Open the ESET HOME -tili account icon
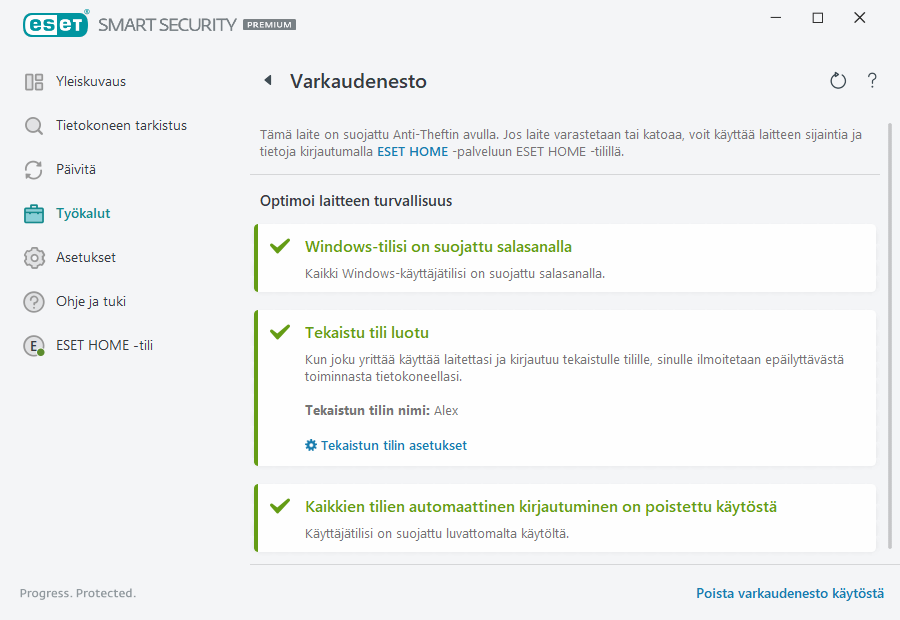This screenshot has width=900, height=620. (x=33, y=345)
